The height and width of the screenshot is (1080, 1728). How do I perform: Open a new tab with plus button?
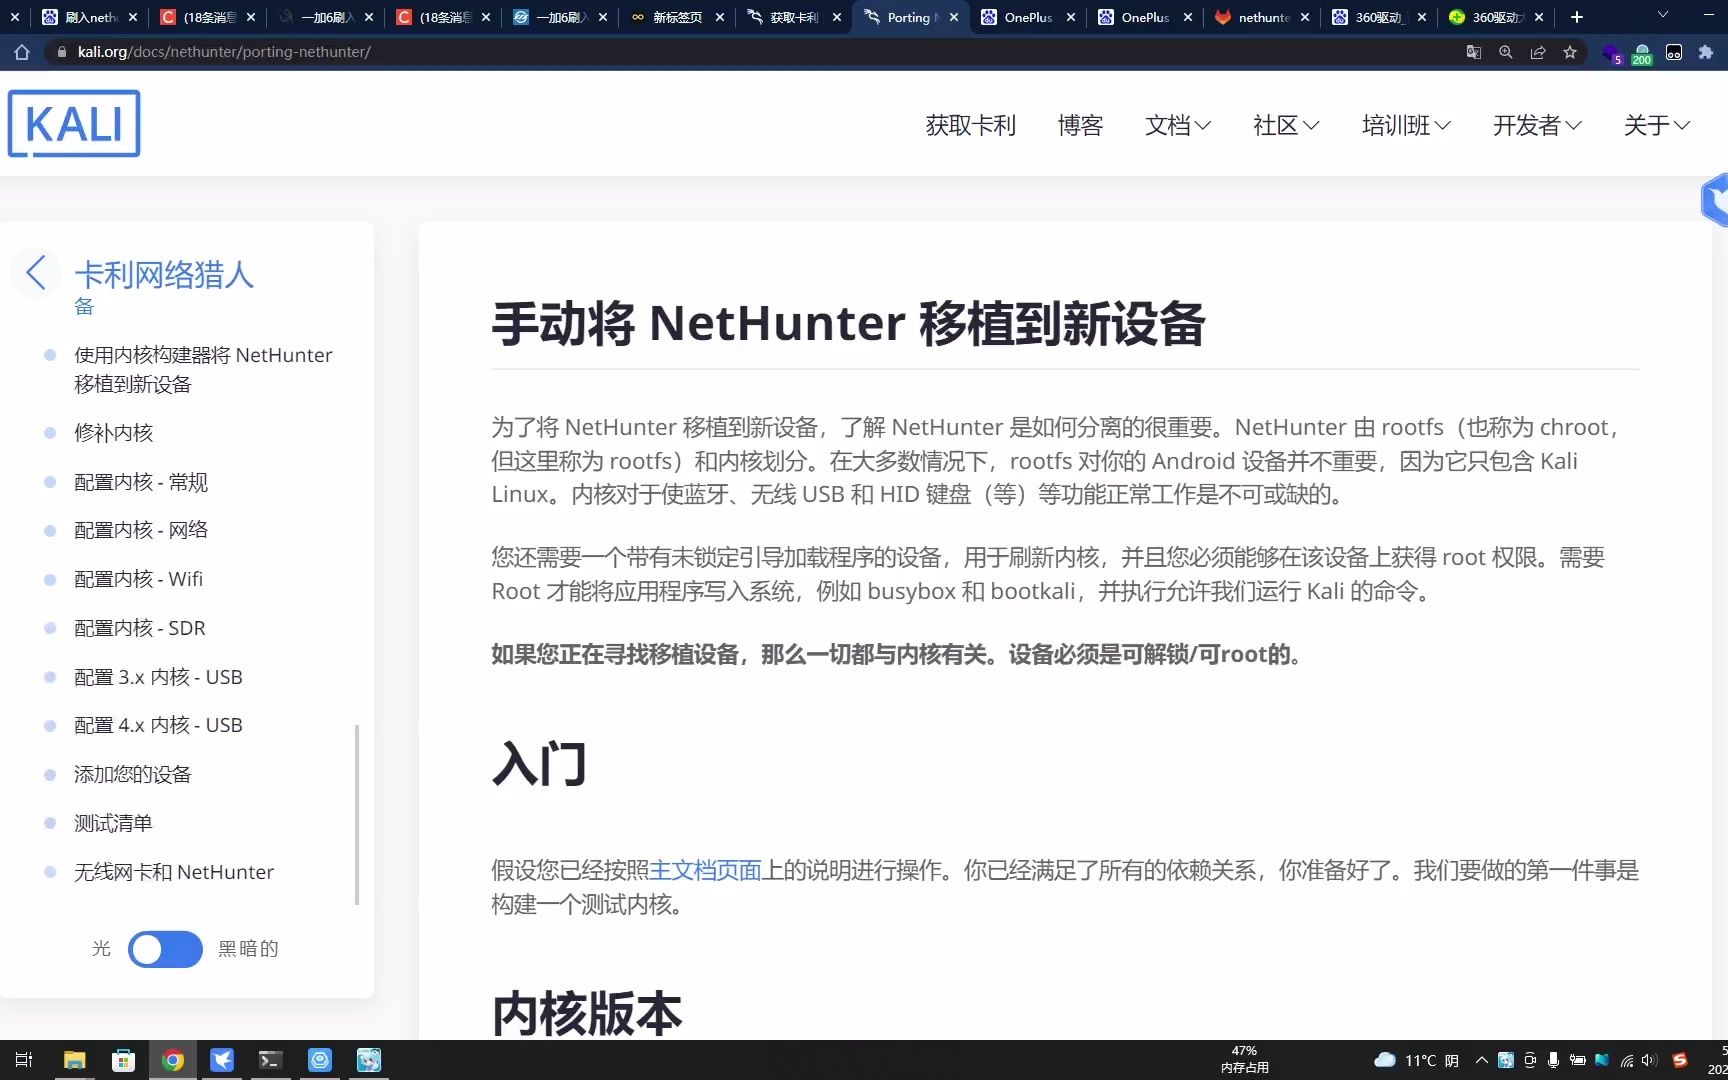[1577, 17]
